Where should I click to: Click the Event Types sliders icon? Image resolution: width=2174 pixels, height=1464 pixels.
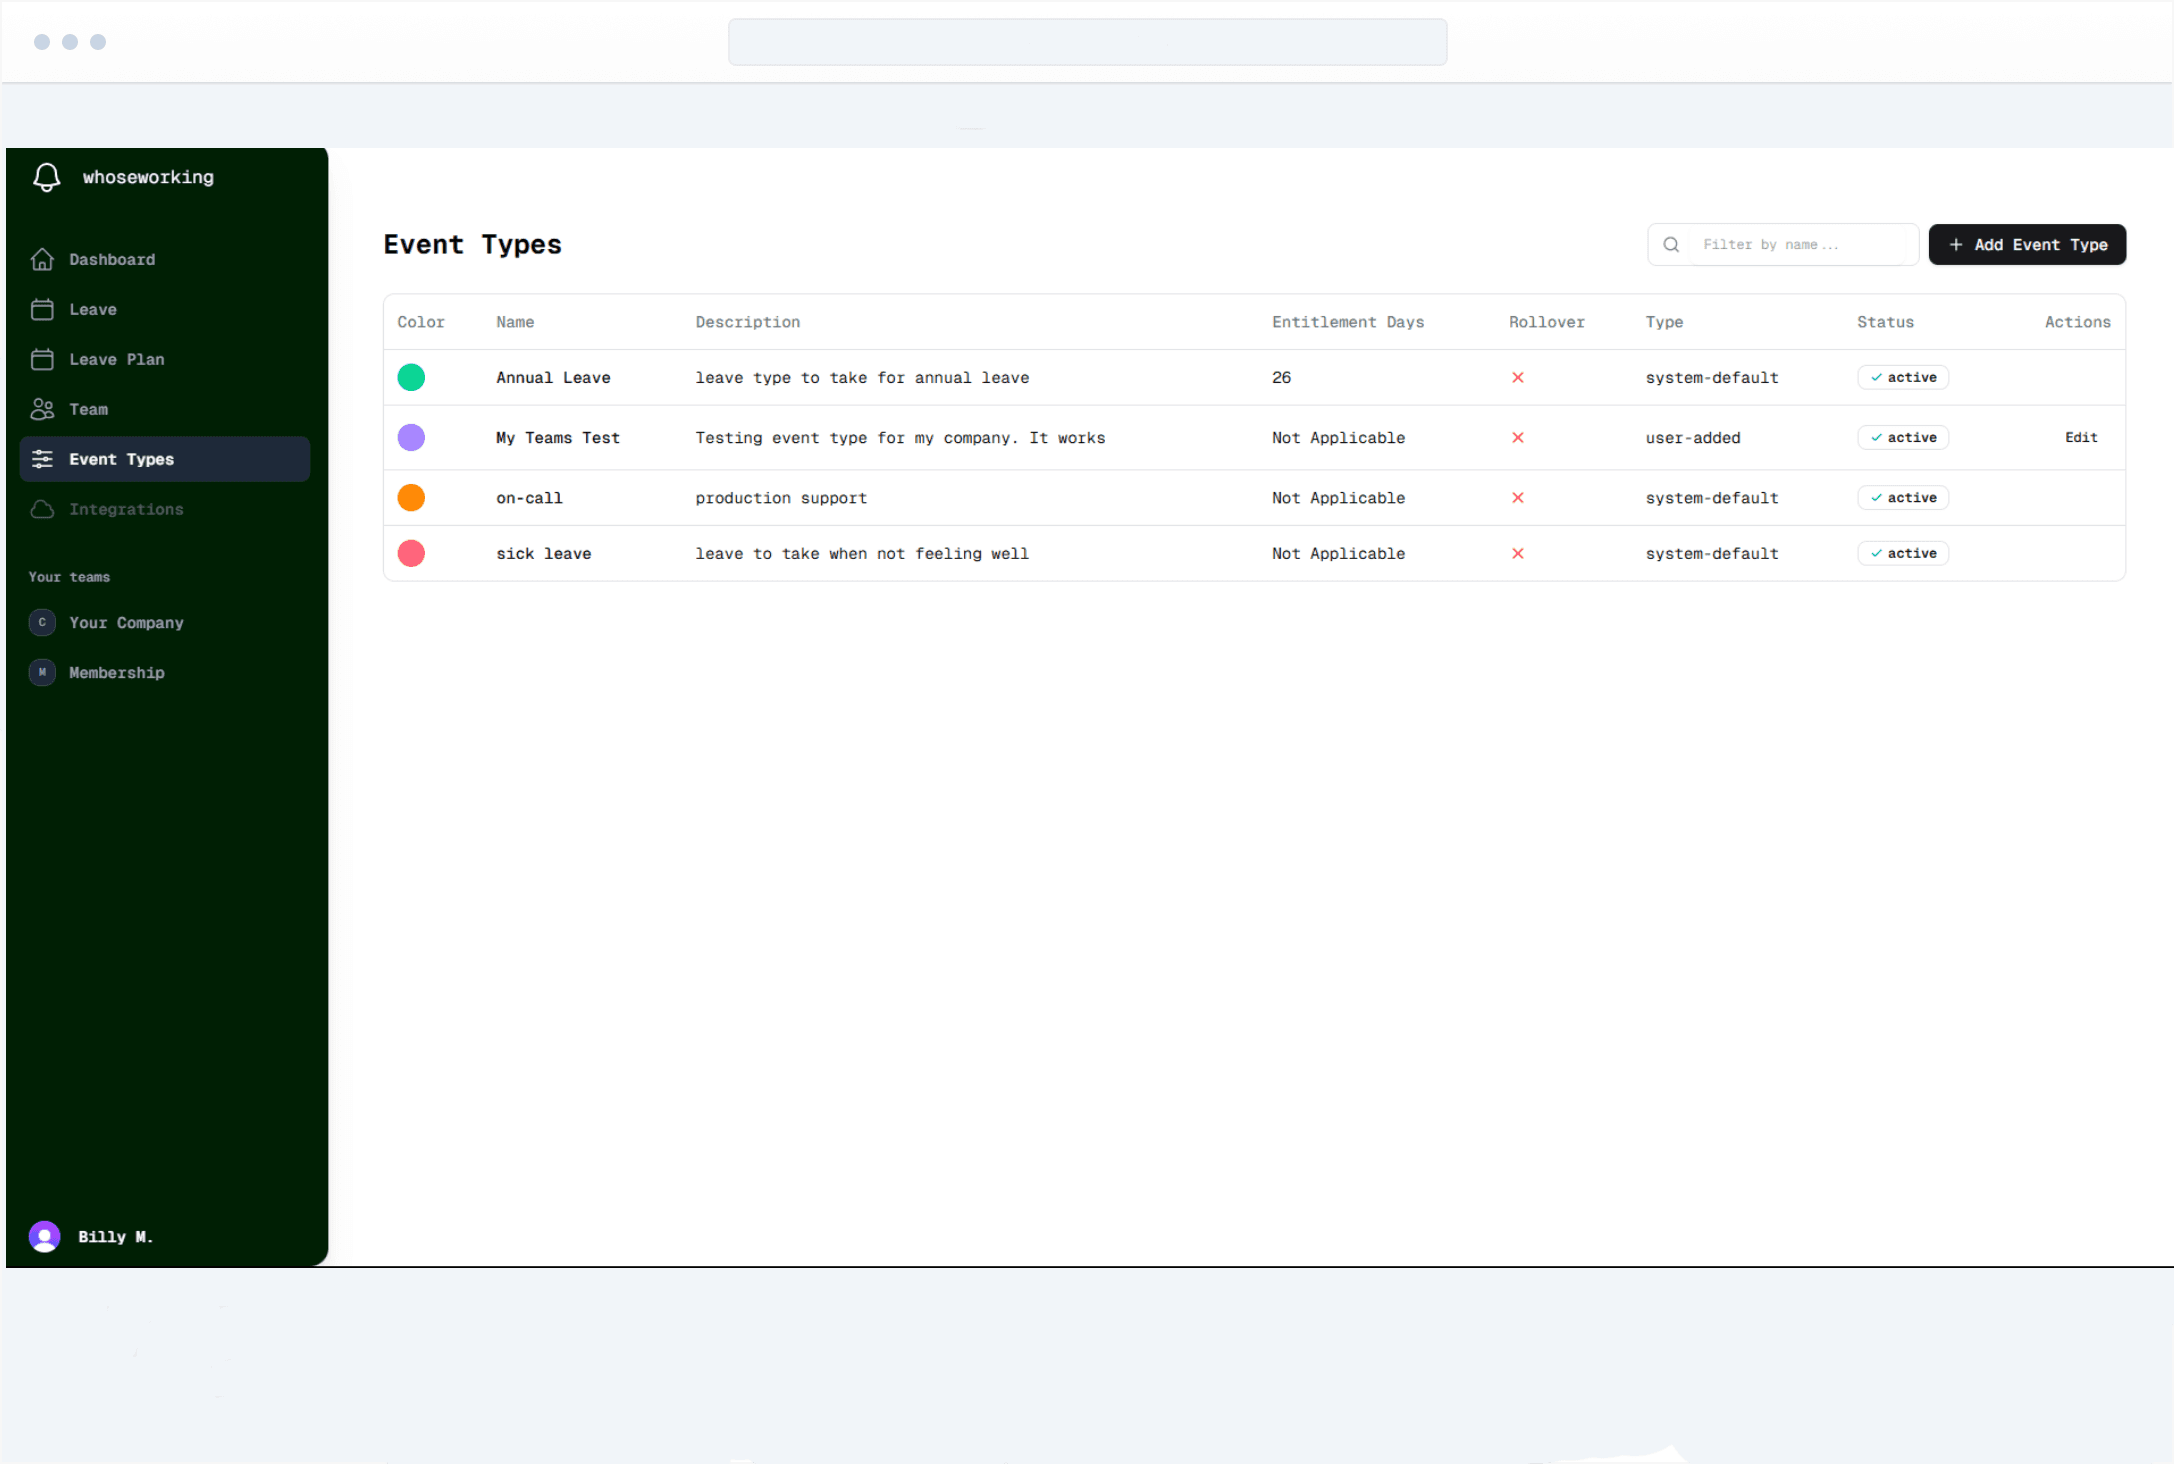[x=42, y=459]
